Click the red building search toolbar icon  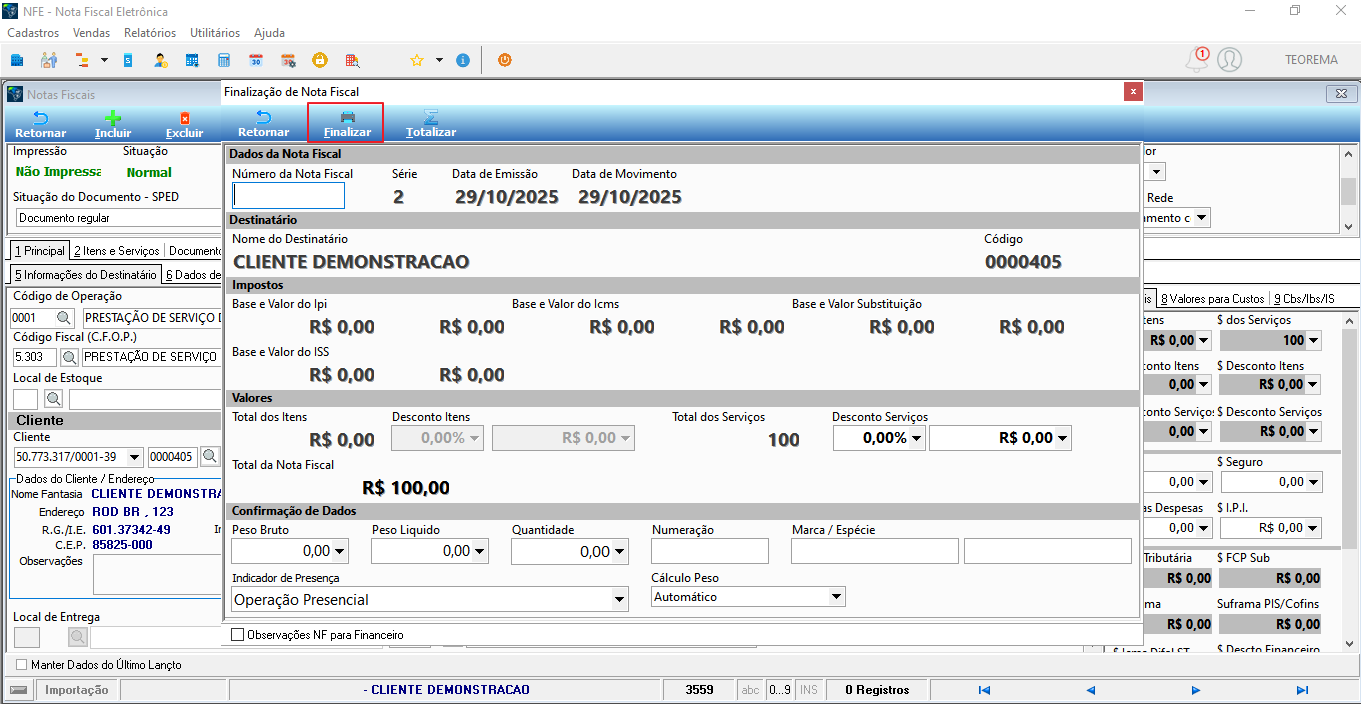click(352, 60)
